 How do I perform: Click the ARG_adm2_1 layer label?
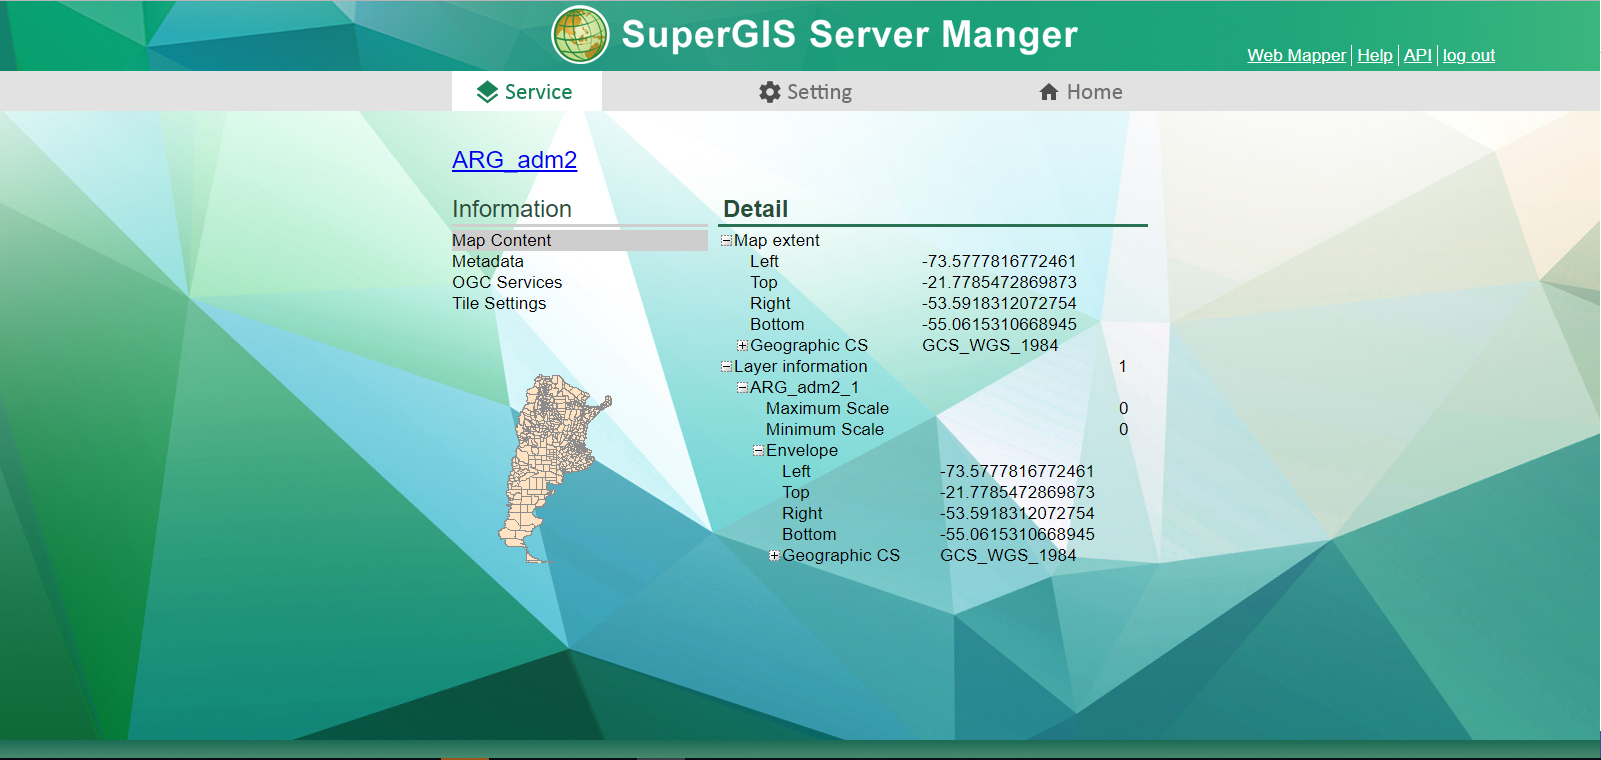804,387
